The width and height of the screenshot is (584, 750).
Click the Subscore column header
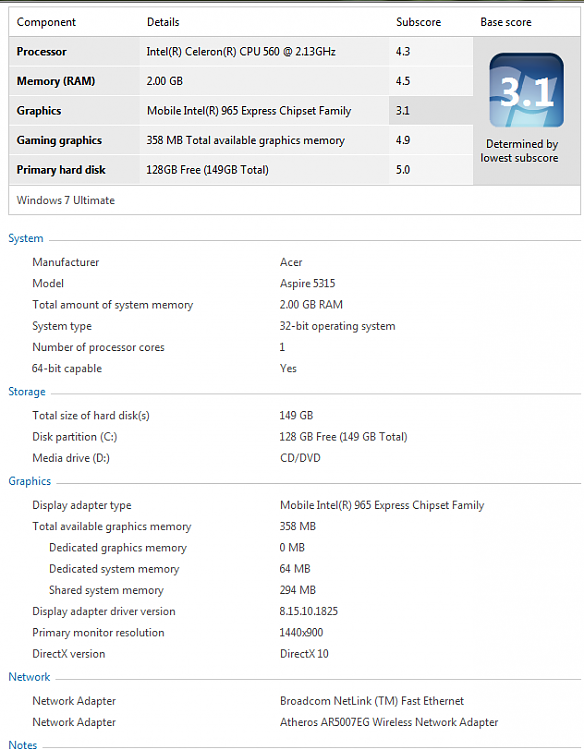tap(419, 22)
